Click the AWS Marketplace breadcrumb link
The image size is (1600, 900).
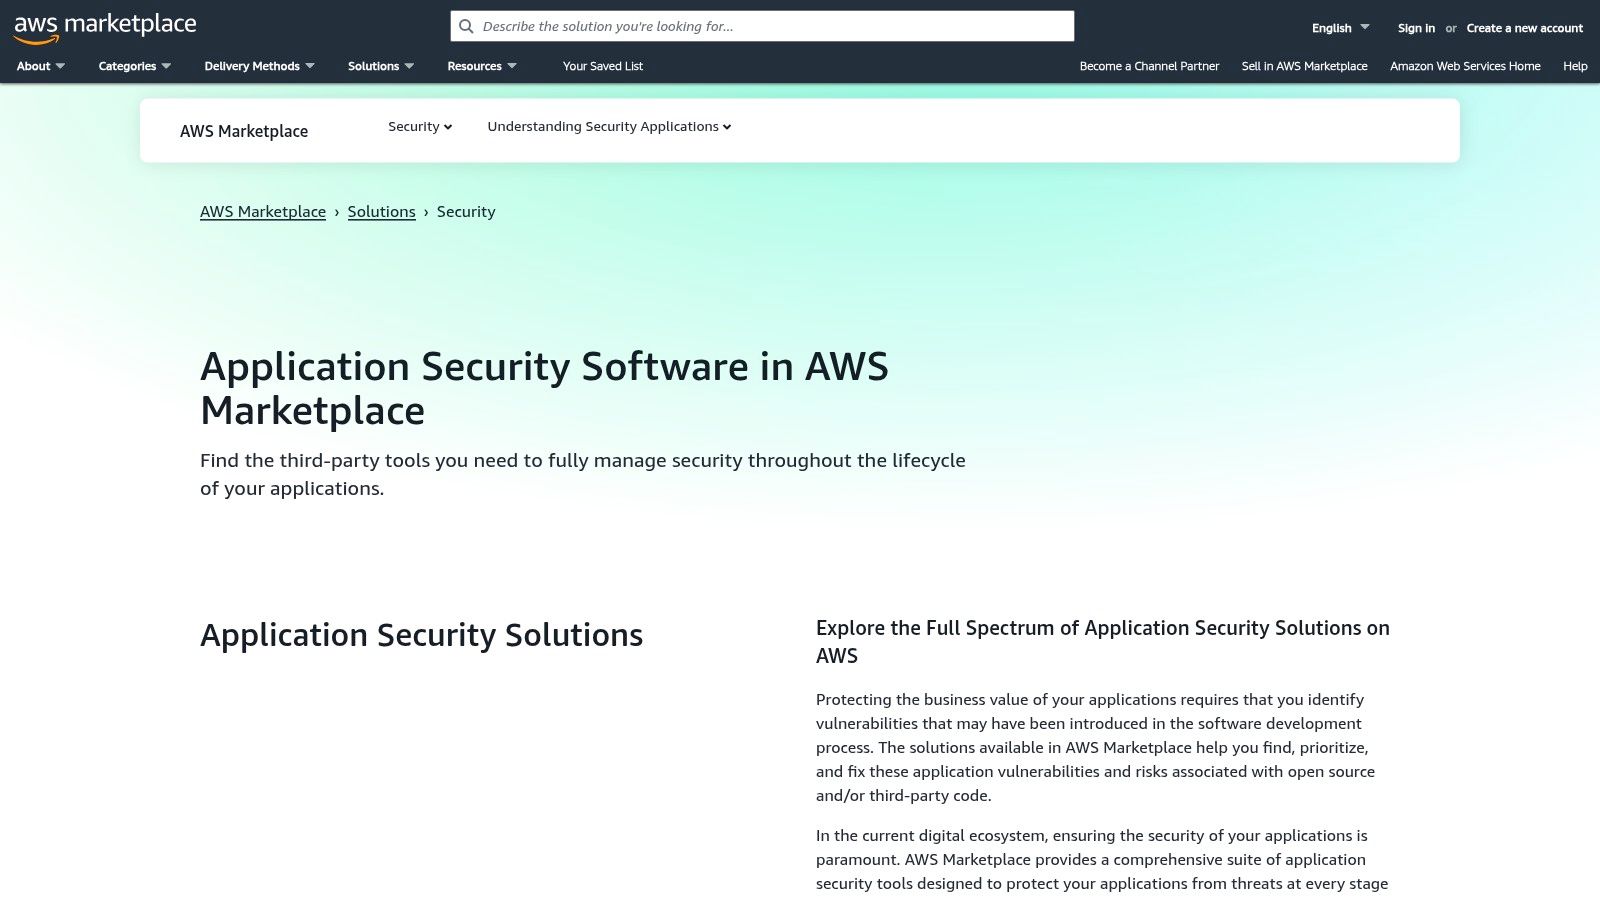pos(263,211)
